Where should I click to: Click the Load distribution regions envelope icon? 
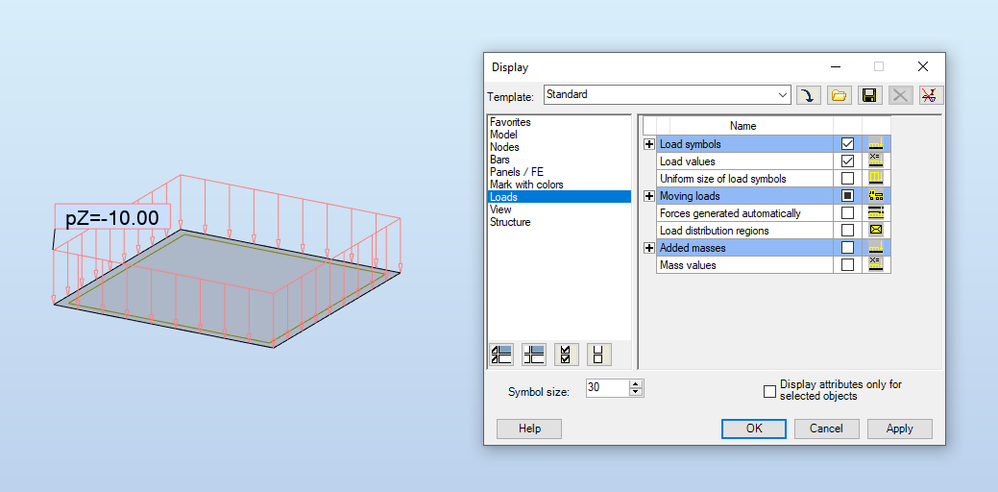876,230
